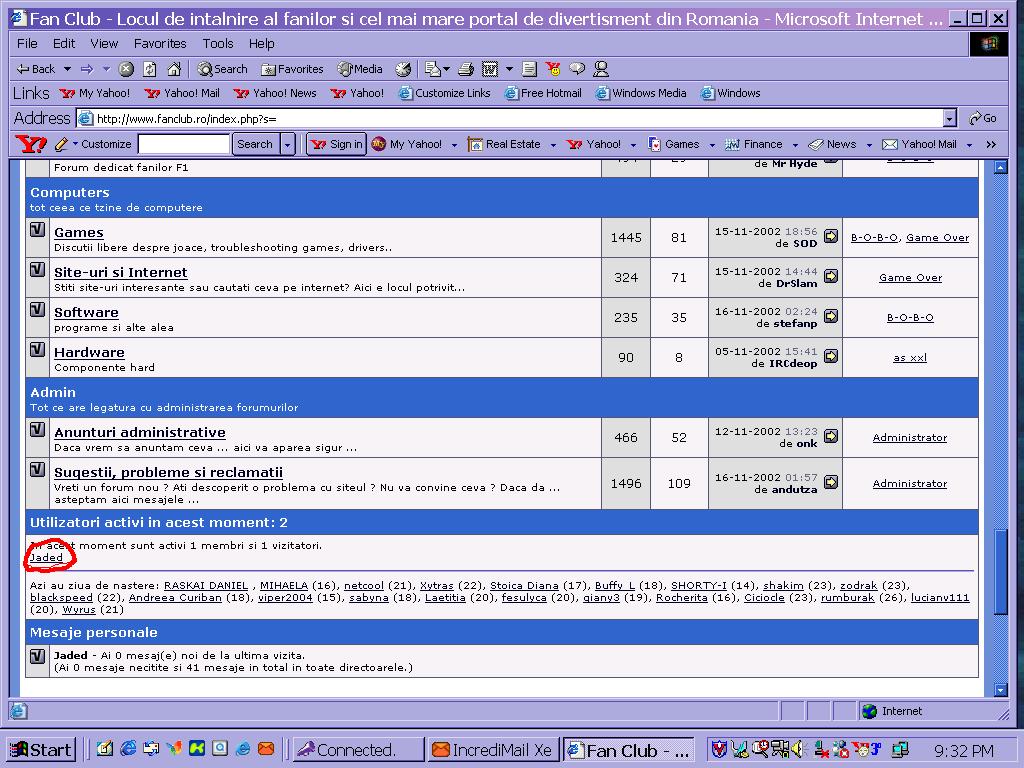This screenshot has width=1024, height=768.
Task: Open the View menu
Action: (x=104, y=44)
